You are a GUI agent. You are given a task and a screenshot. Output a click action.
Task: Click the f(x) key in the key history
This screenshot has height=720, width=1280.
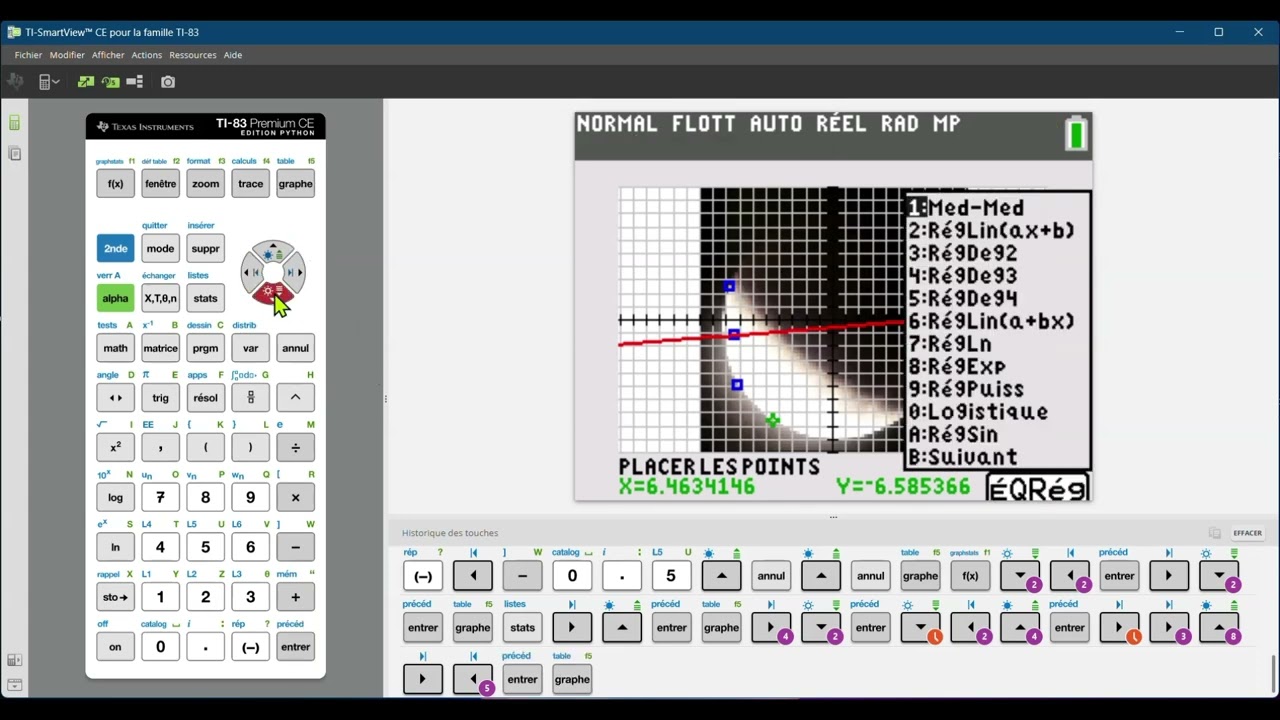point(970,575)
